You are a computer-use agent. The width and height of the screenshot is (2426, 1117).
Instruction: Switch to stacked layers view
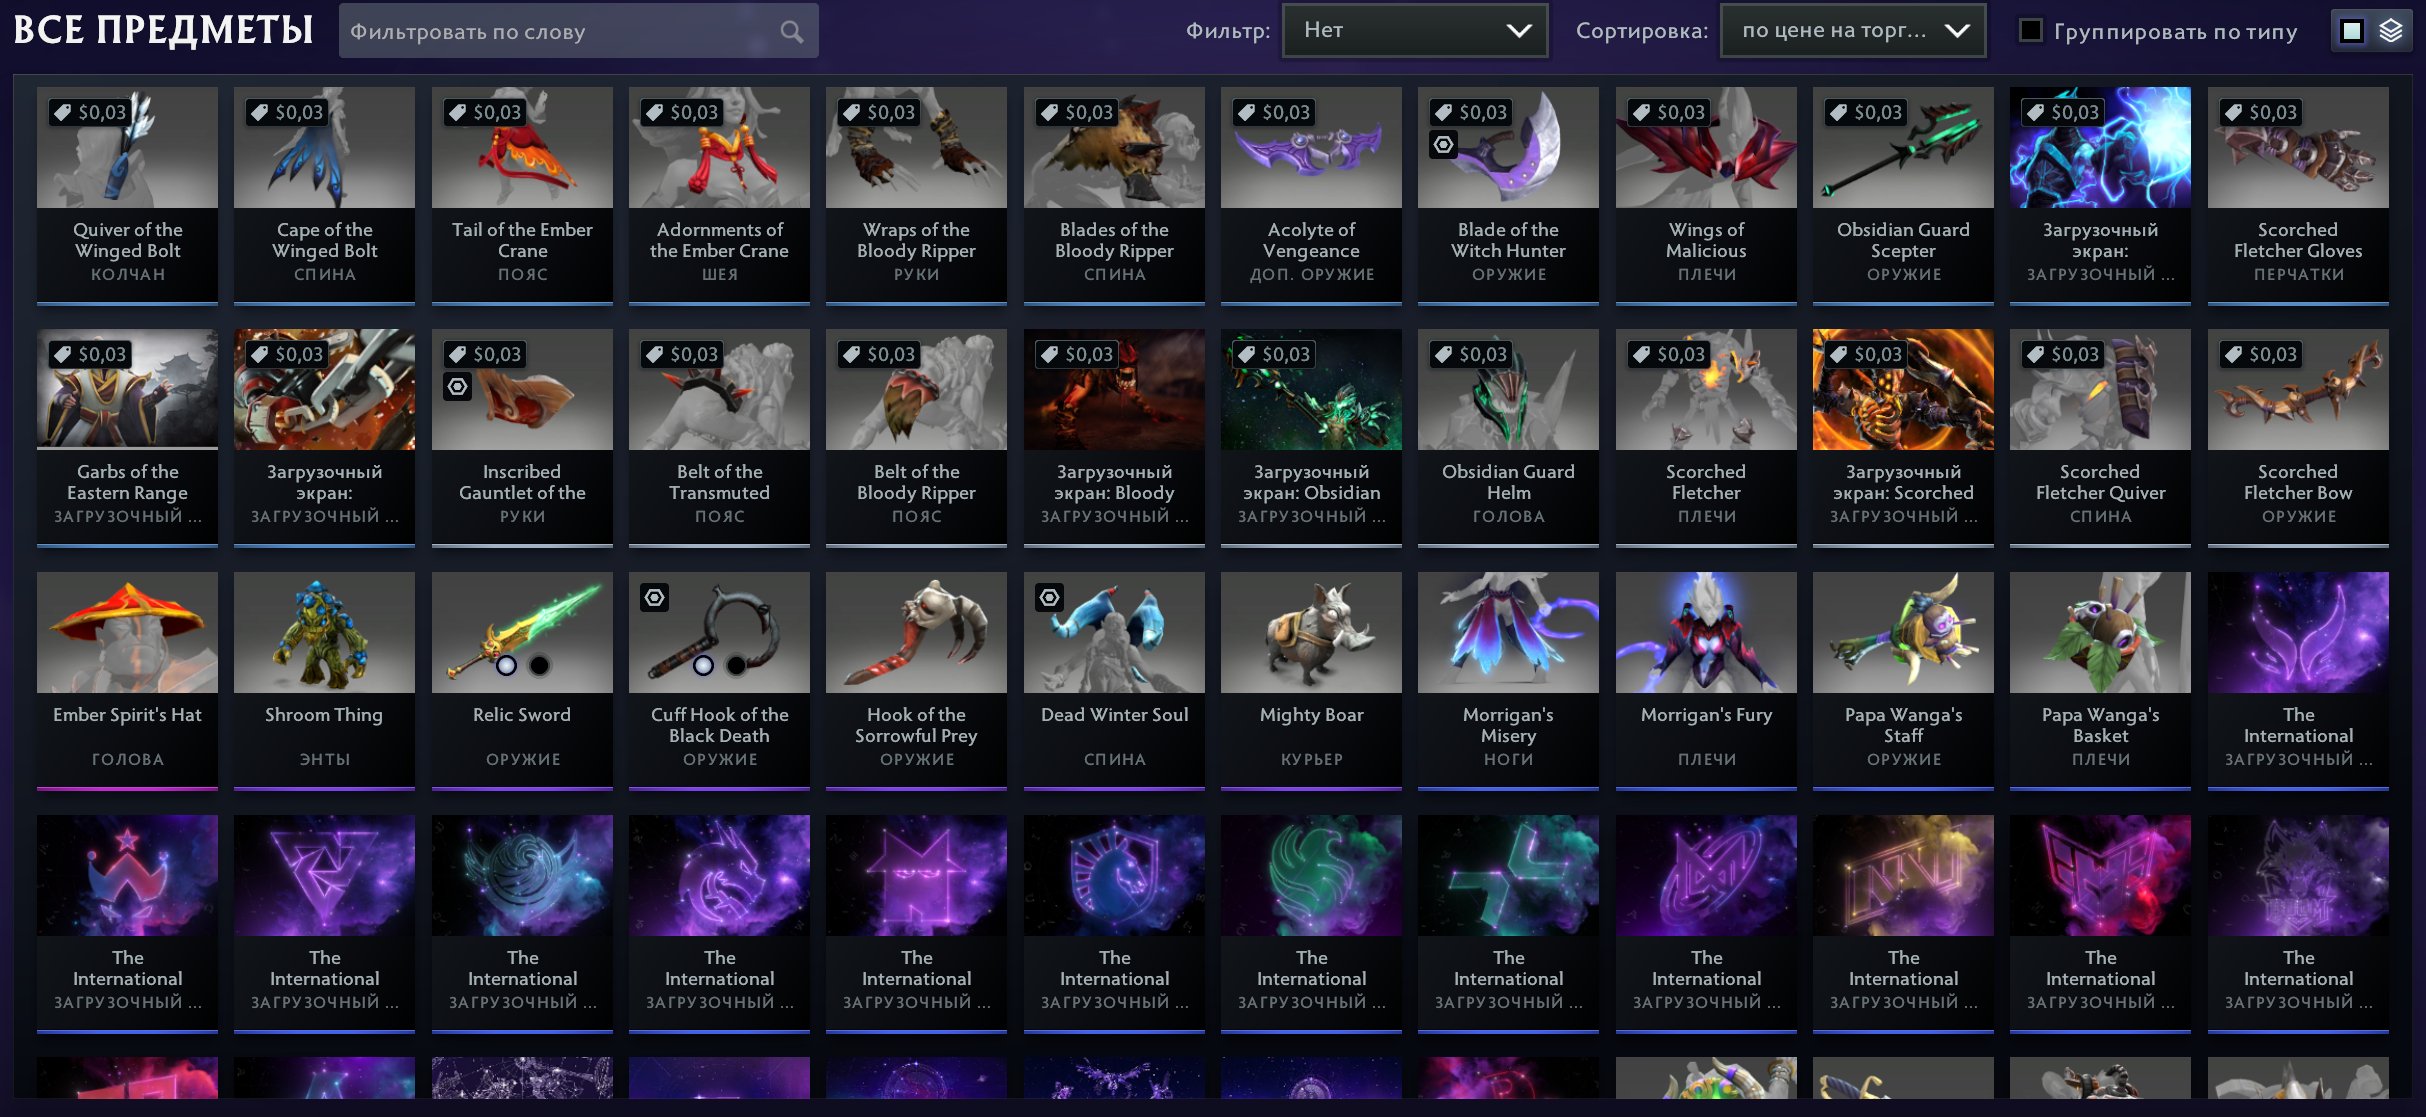click(x=2390, y=31)
